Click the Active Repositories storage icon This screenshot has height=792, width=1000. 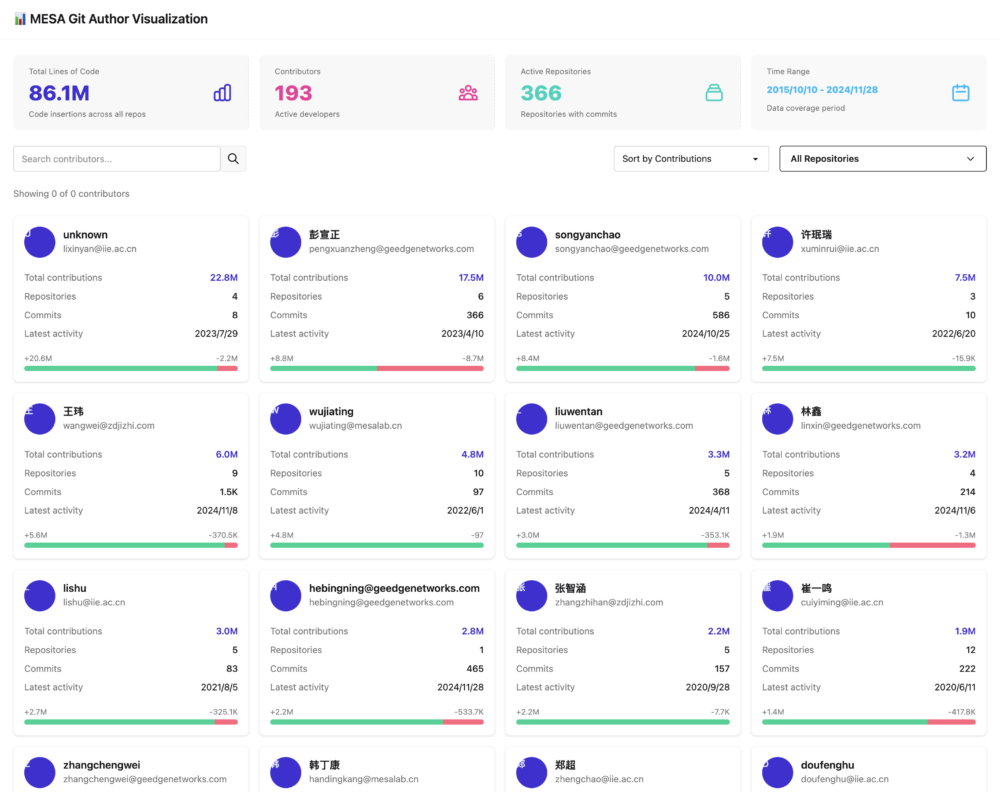coord(714,93)
